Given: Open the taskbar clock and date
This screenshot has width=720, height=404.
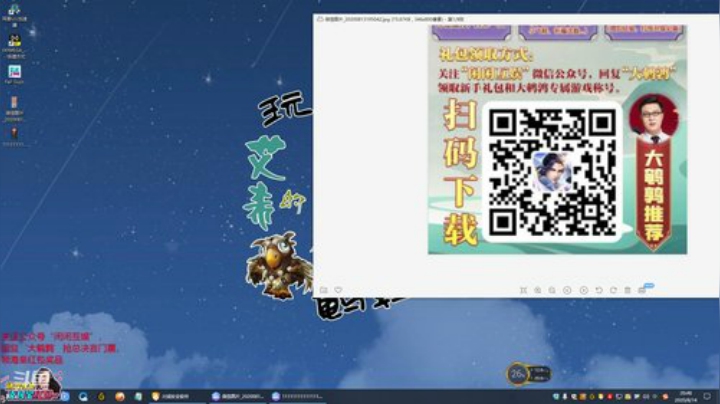Looking at the screenshot, I should coord(686,397).
